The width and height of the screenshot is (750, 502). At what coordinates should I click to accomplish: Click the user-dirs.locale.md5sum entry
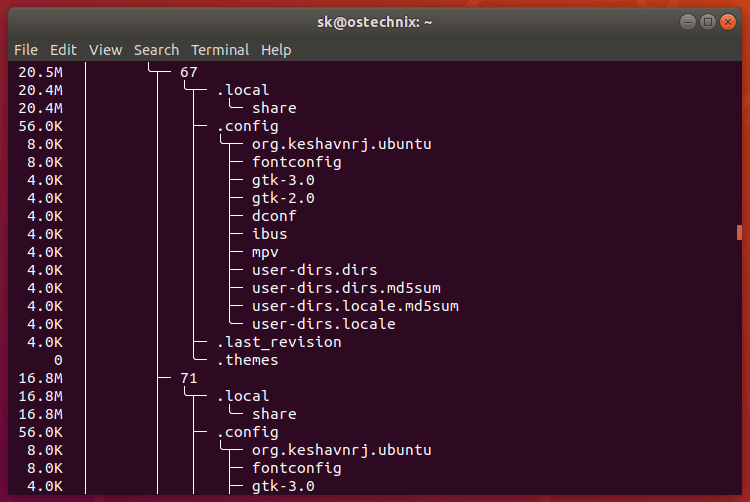click(355, 306)
